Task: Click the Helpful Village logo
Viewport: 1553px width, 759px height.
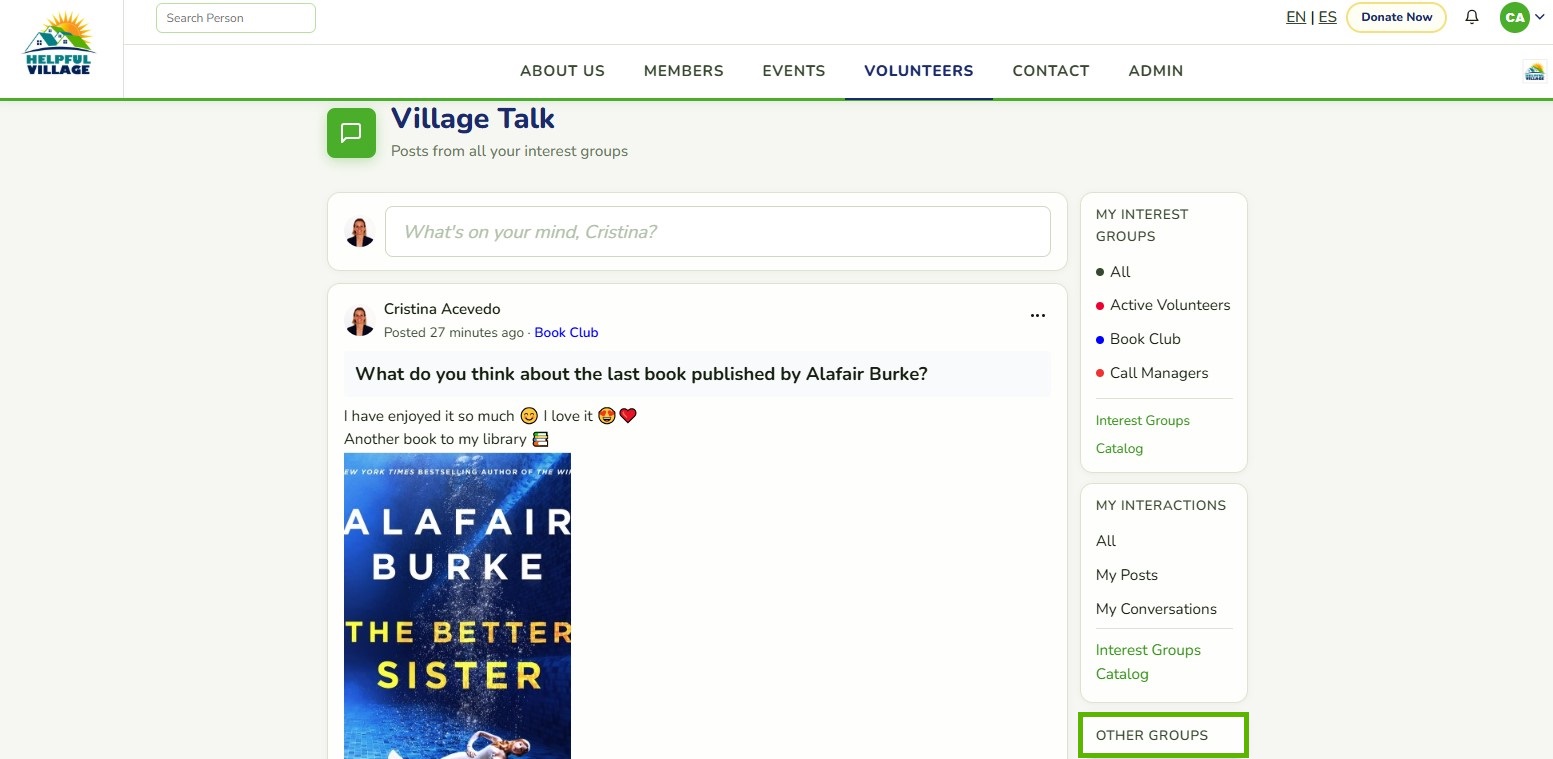Action: click(59, 45)
